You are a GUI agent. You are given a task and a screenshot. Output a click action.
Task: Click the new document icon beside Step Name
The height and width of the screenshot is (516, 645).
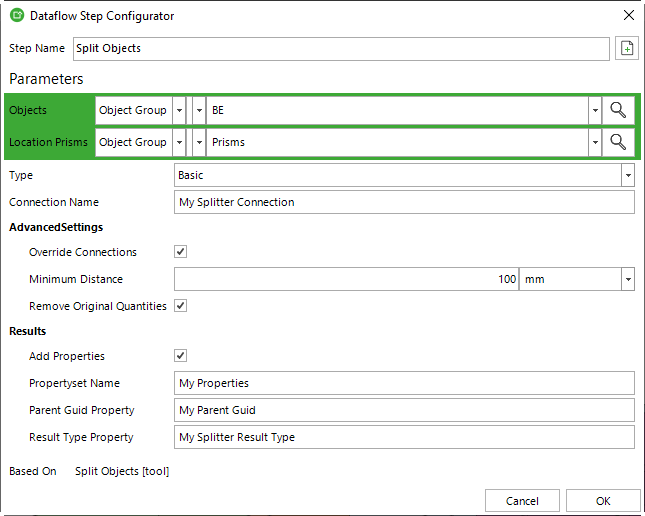click(626, 48)
